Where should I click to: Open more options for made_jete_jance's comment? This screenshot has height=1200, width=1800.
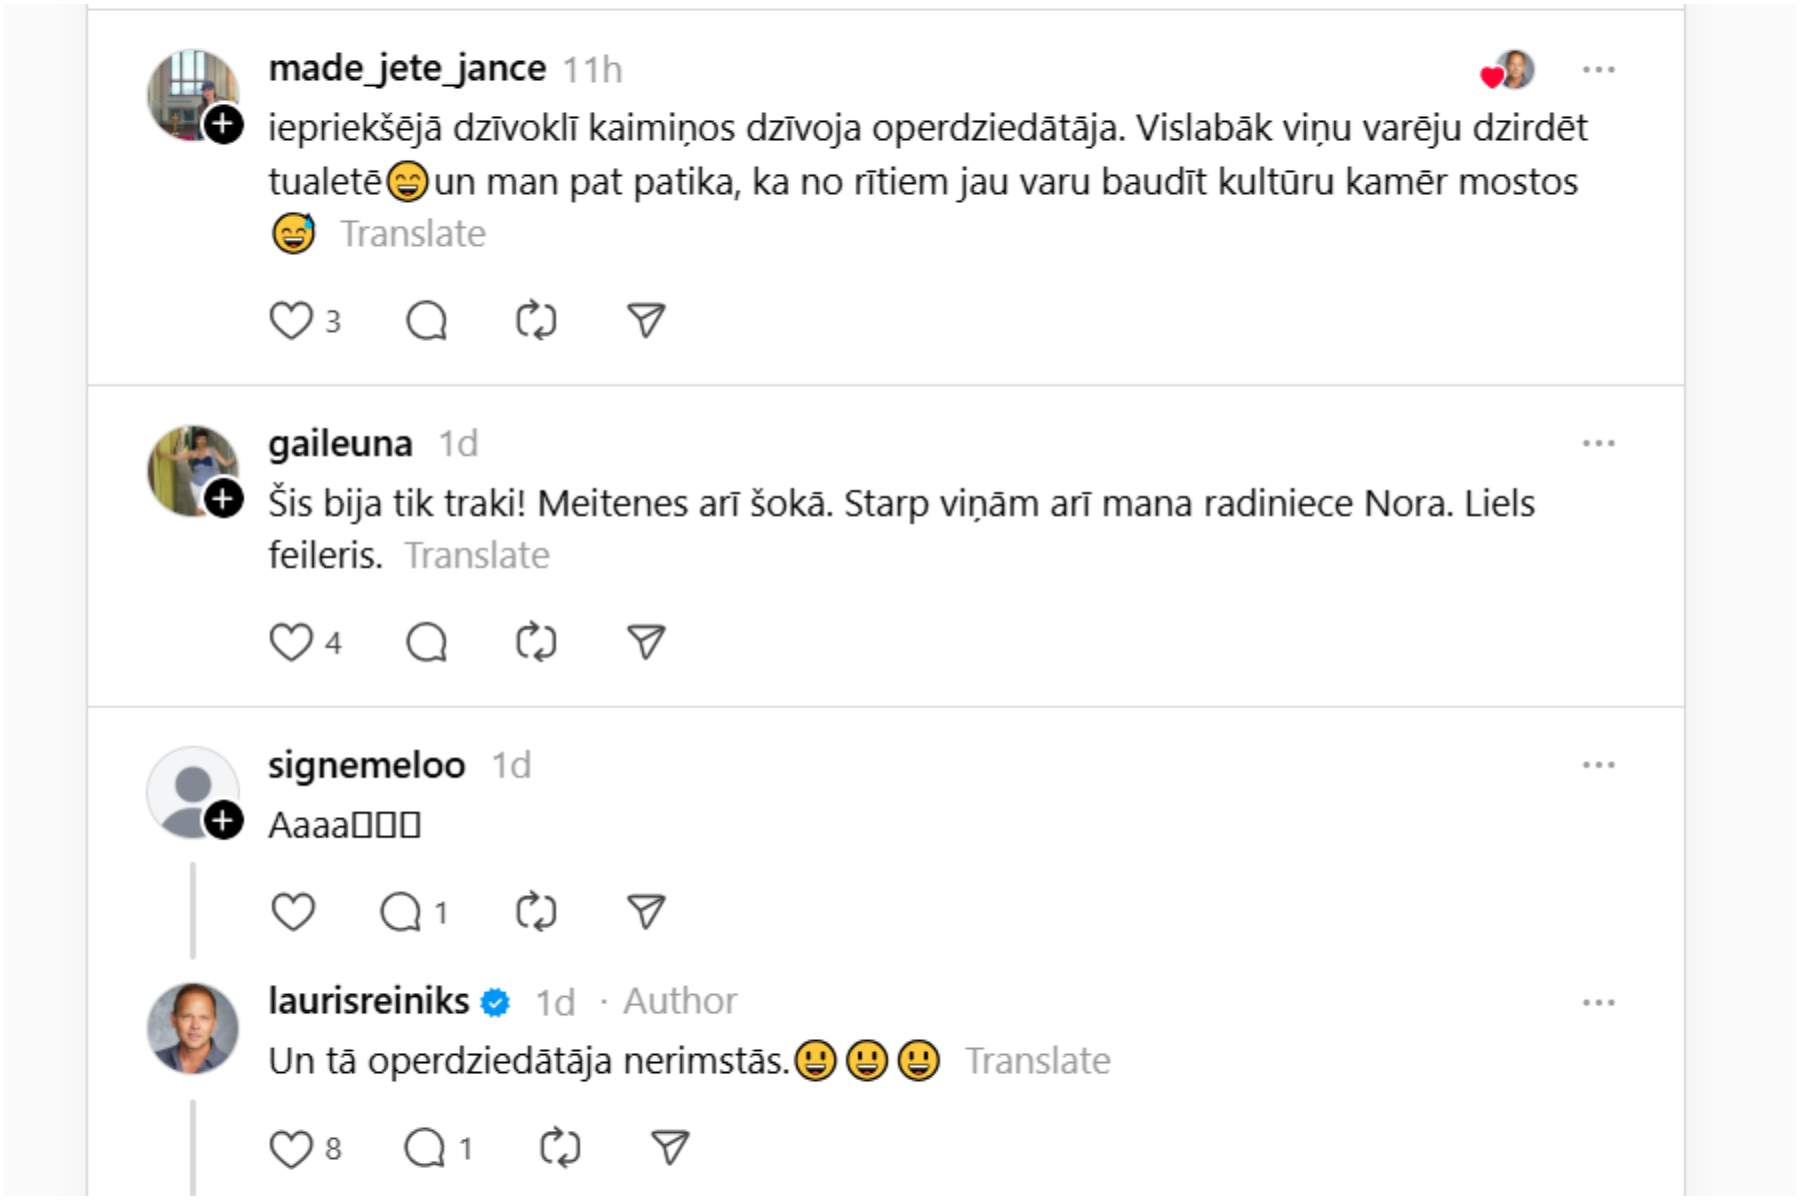point(1598,70)
